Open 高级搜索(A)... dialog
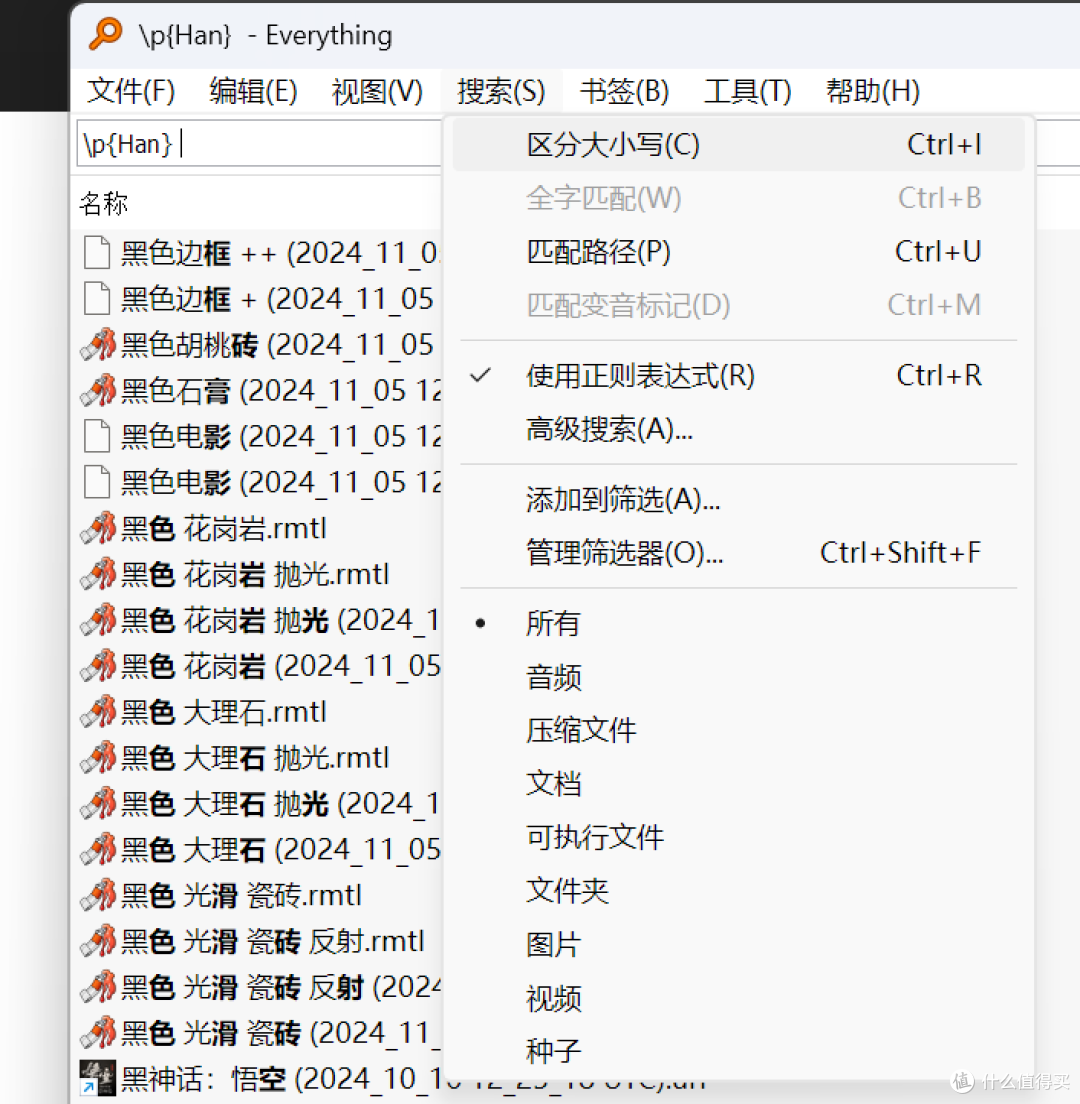 click(739, 429)
